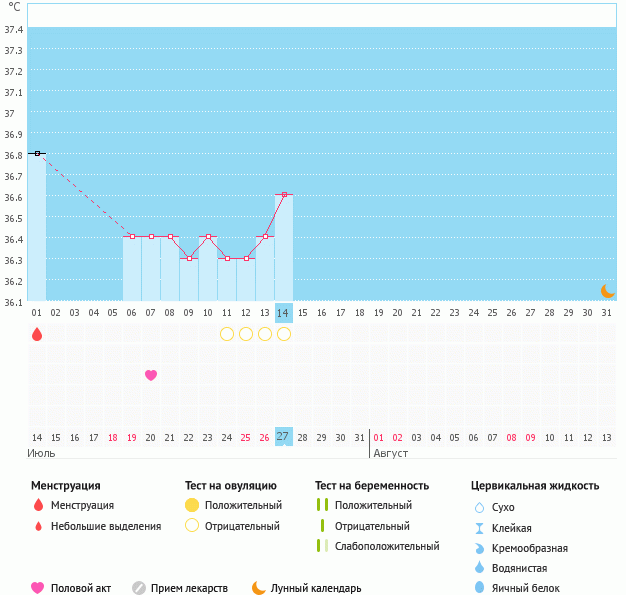Viewport: 626px width, 595px height.
Task: Click the yellow Положительный ovulation legend icon
Action: (x=192, y=505)
